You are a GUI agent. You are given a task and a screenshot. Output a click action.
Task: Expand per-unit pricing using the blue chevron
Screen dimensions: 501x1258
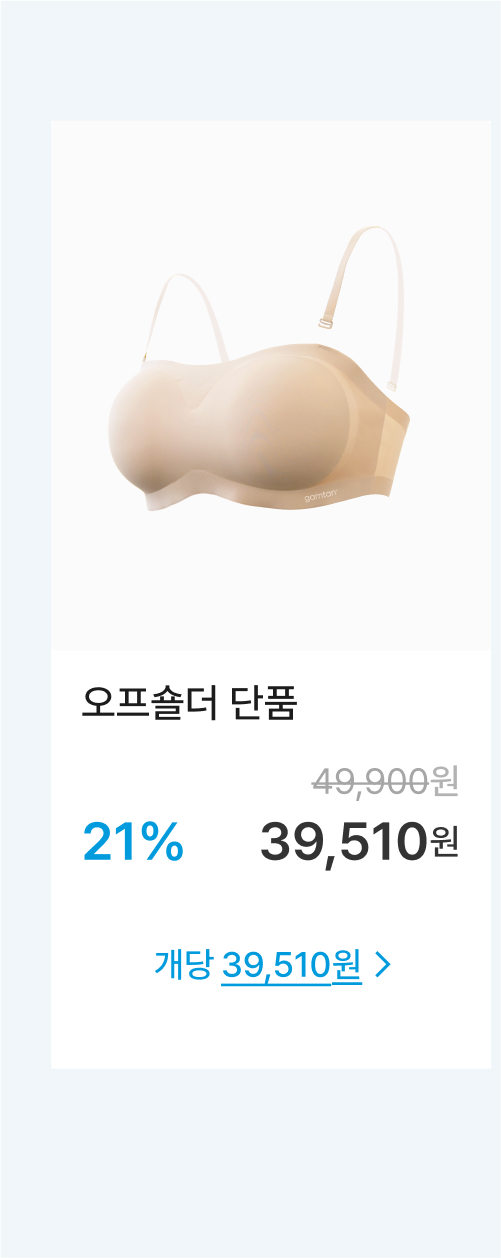coord(385,965)
